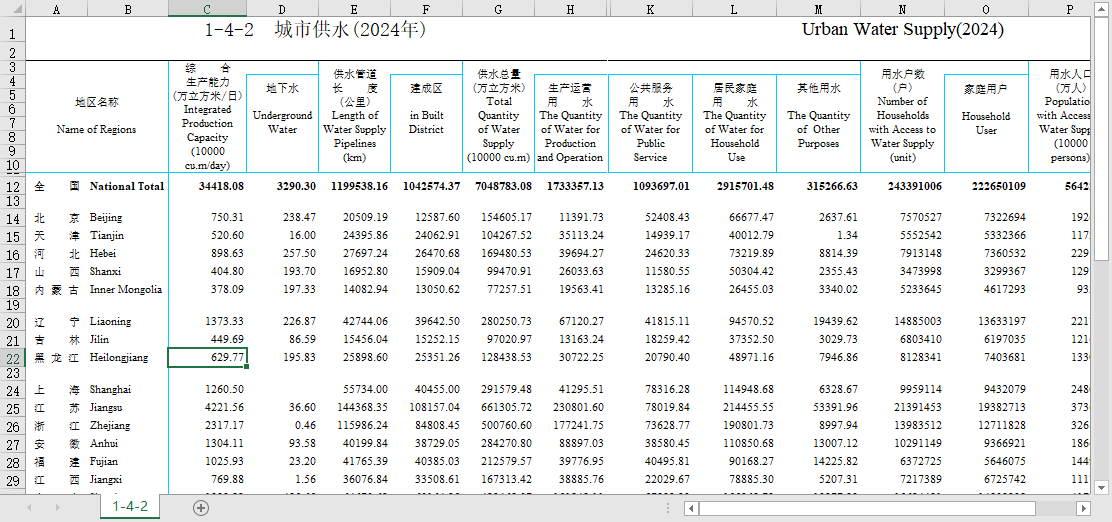Click the in Built District header cell

pos(426,123)
